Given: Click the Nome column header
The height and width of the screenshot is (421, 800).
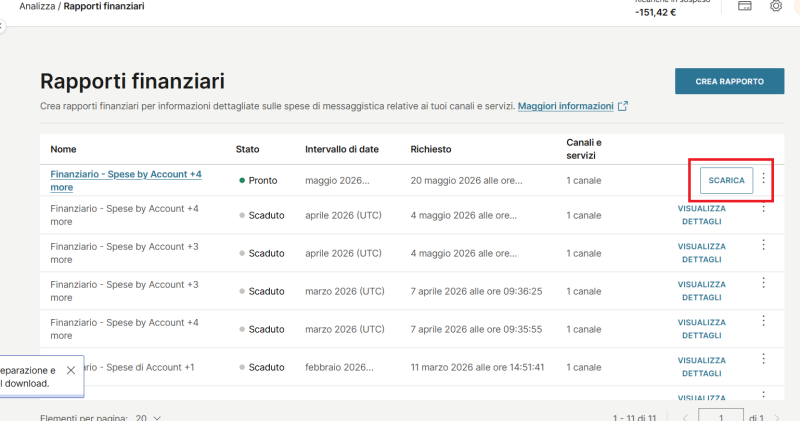Looking at the screenshot, I should [63, 149].
